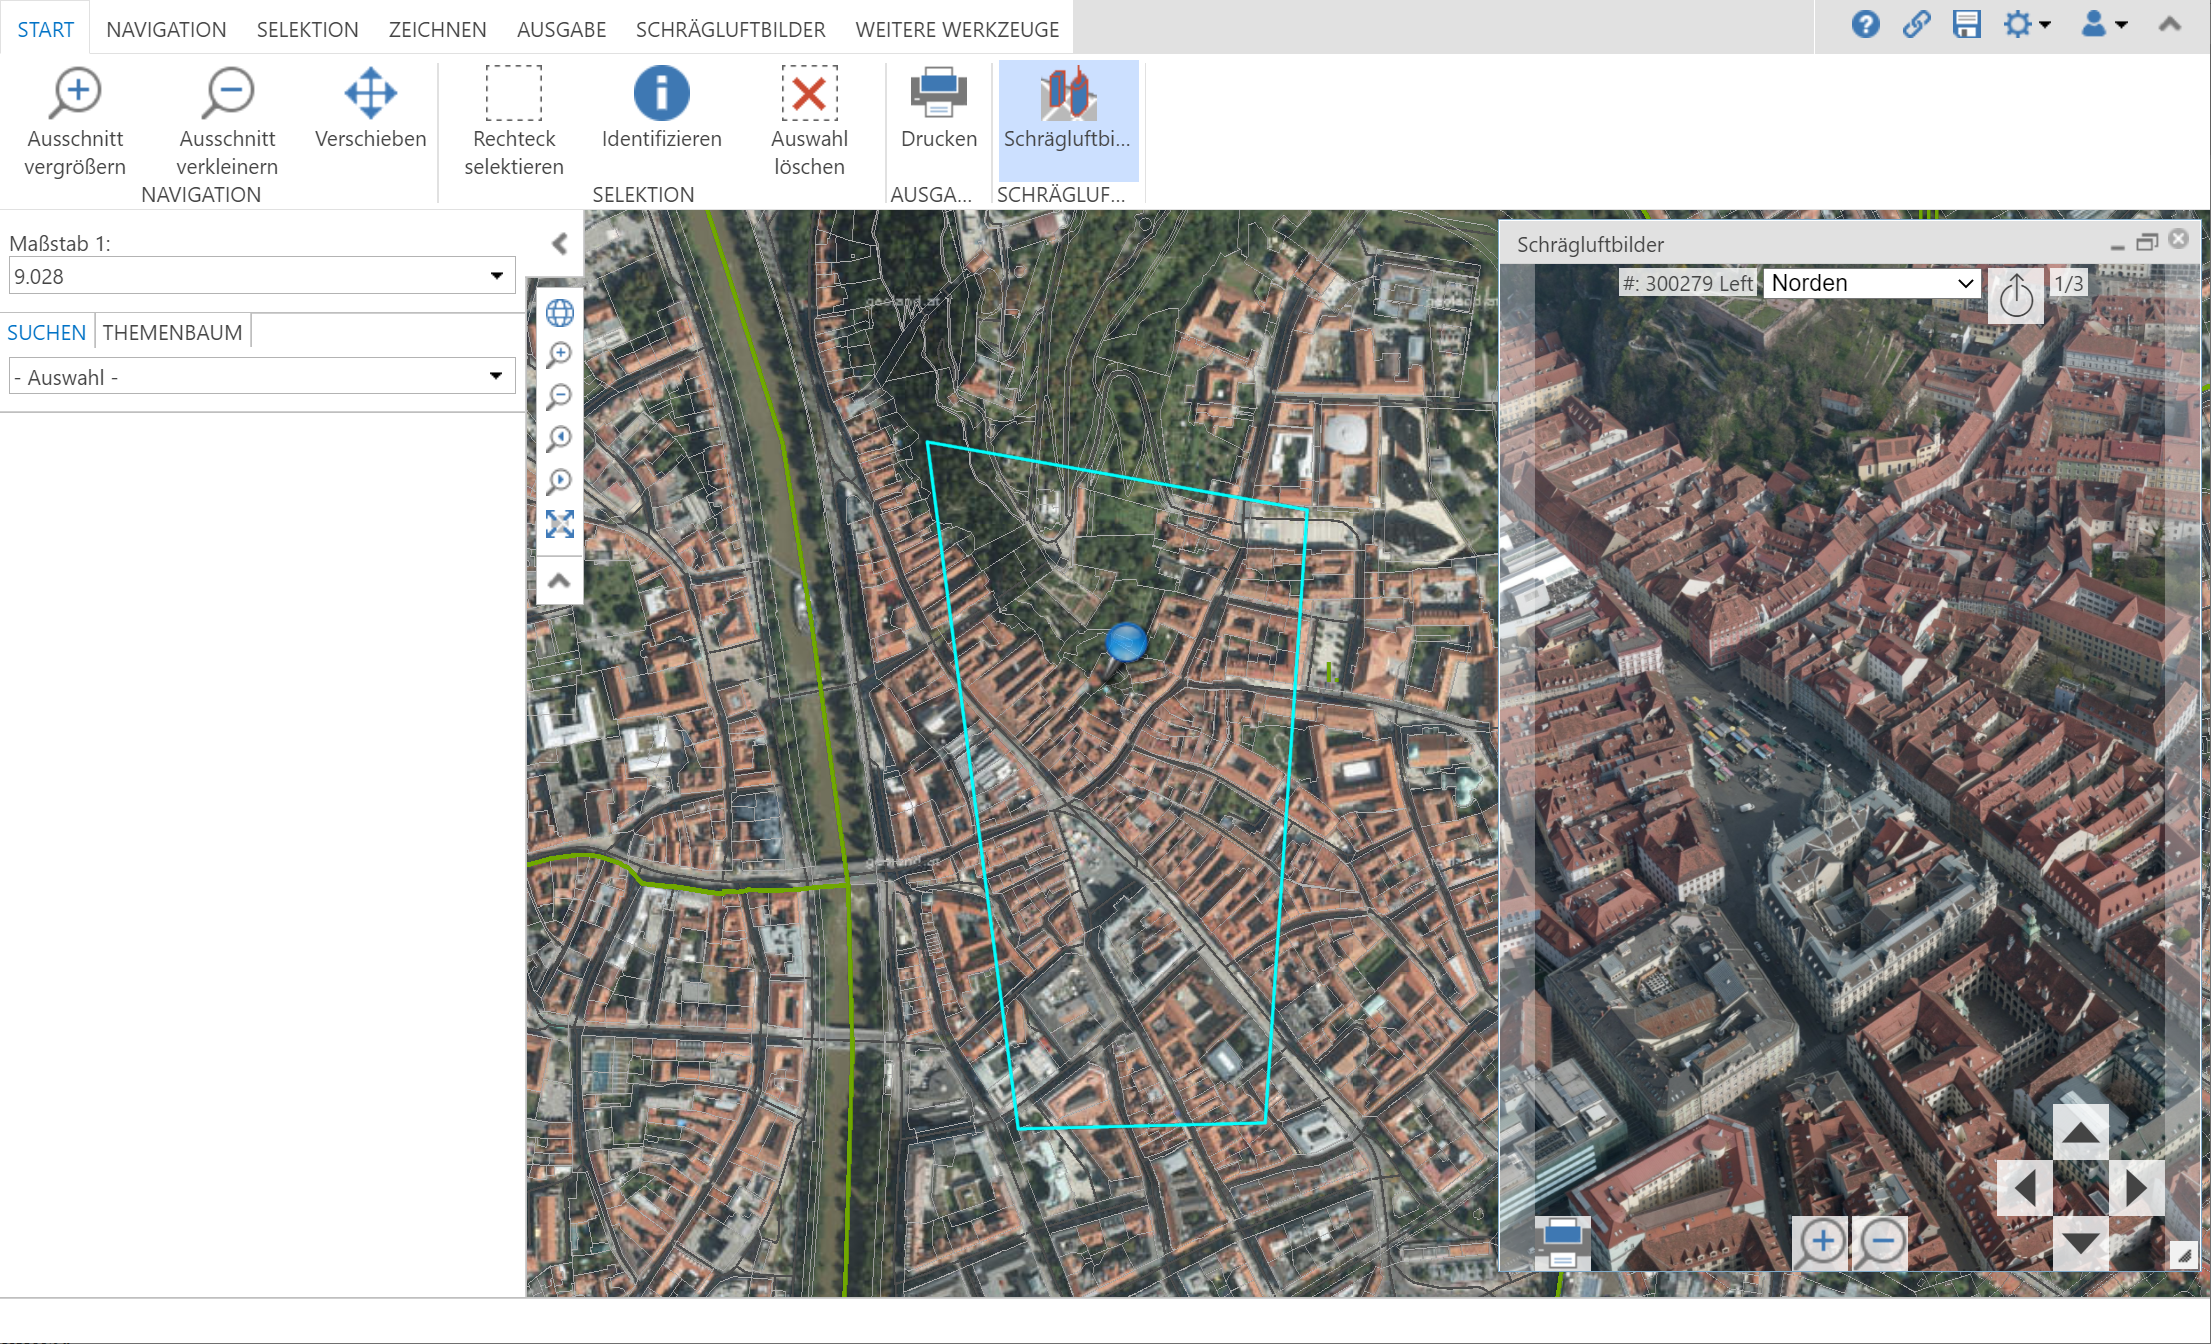Activate the Verschieben pan tool
2211x1344 pixels.
click(x=370, y=108)
